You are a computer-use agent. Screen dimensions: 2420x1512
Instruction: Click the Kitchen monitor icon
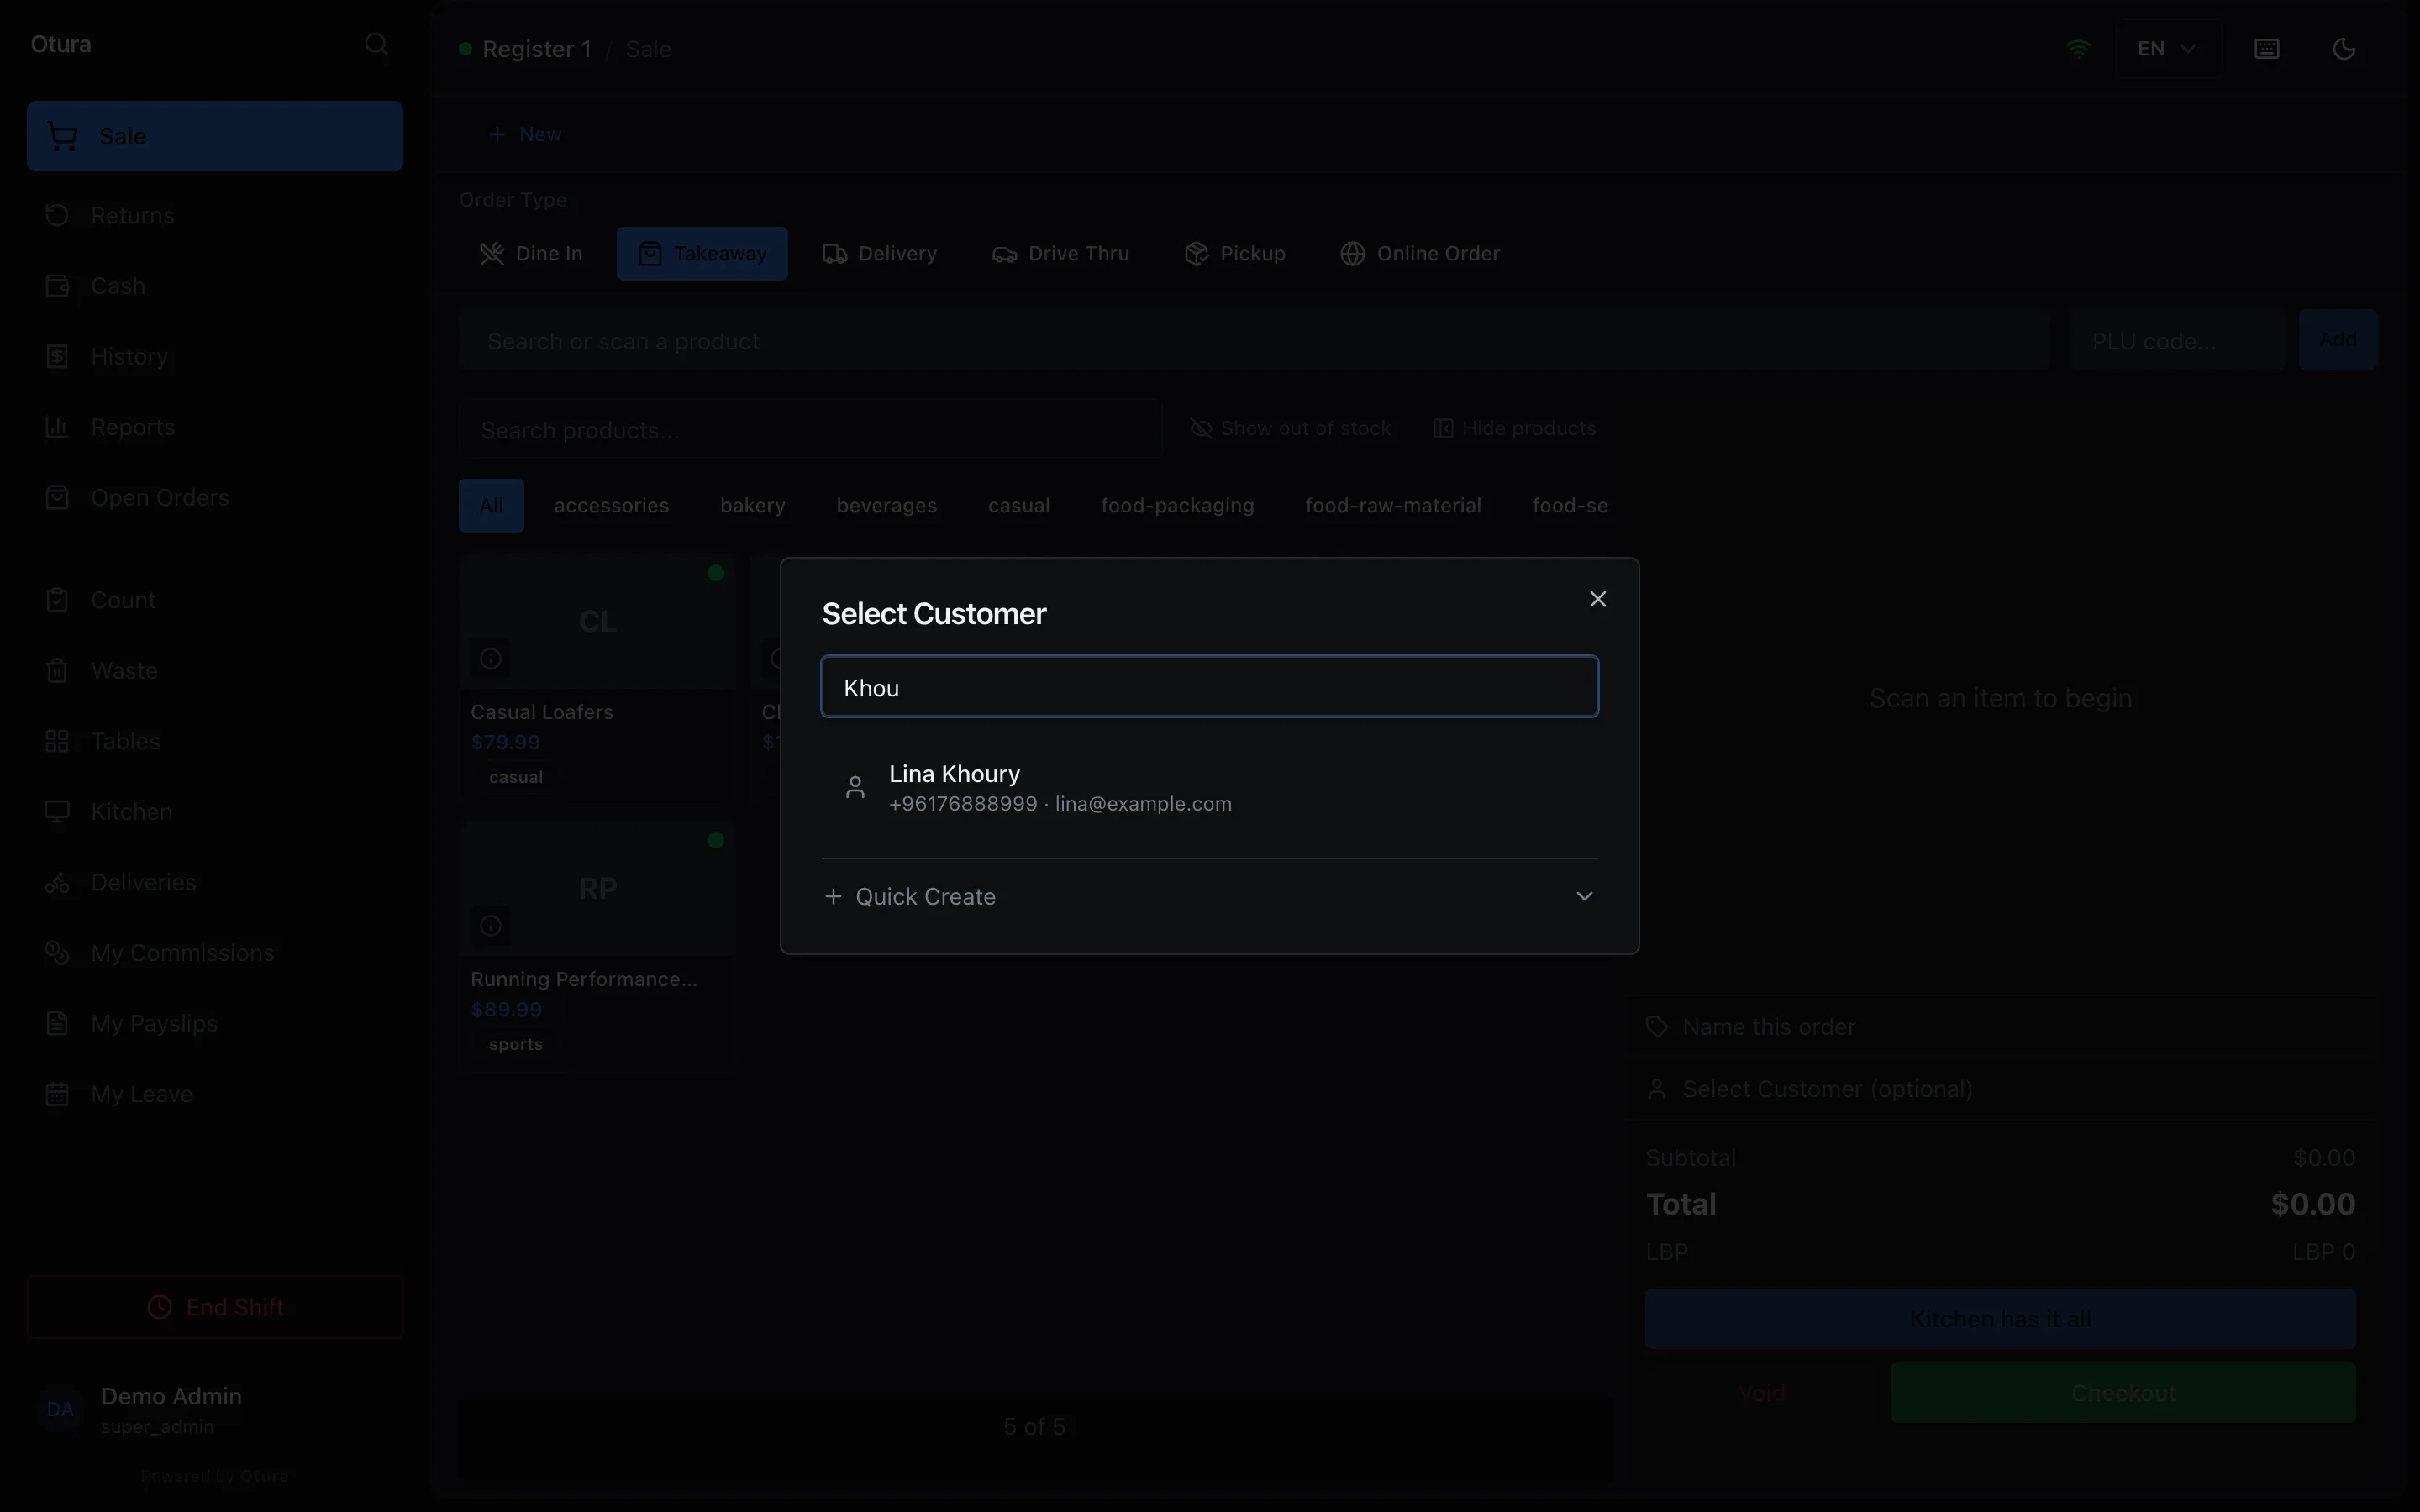point(57,812)
